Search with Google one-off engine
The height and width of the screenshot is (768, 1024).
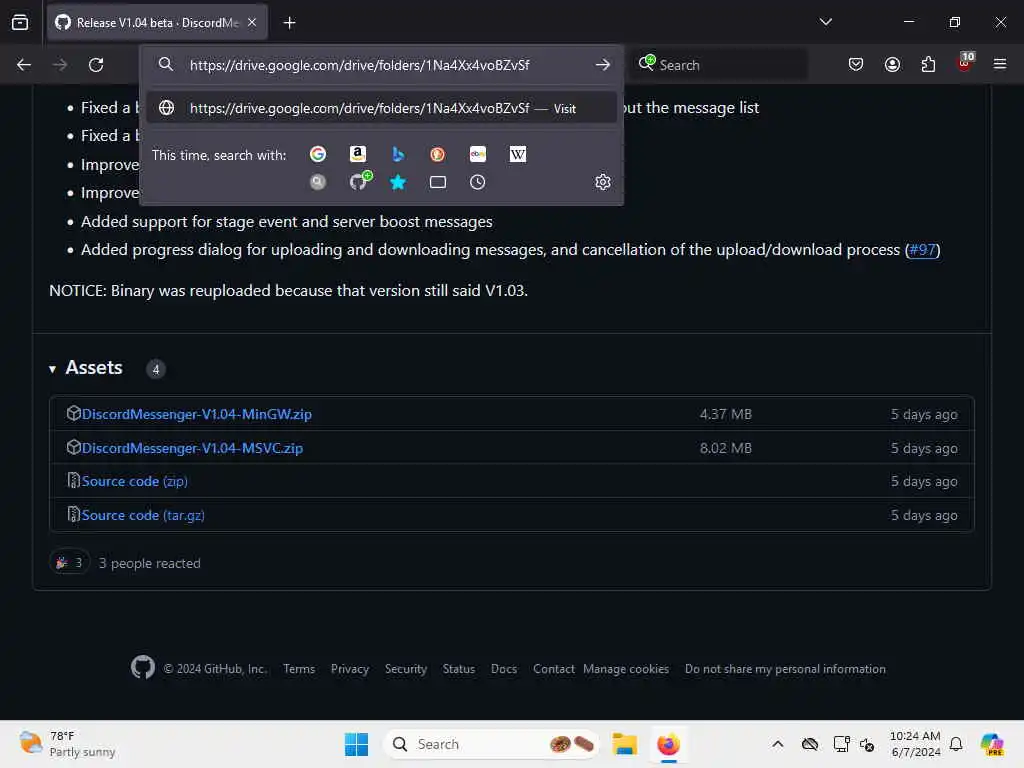(318, 154)
